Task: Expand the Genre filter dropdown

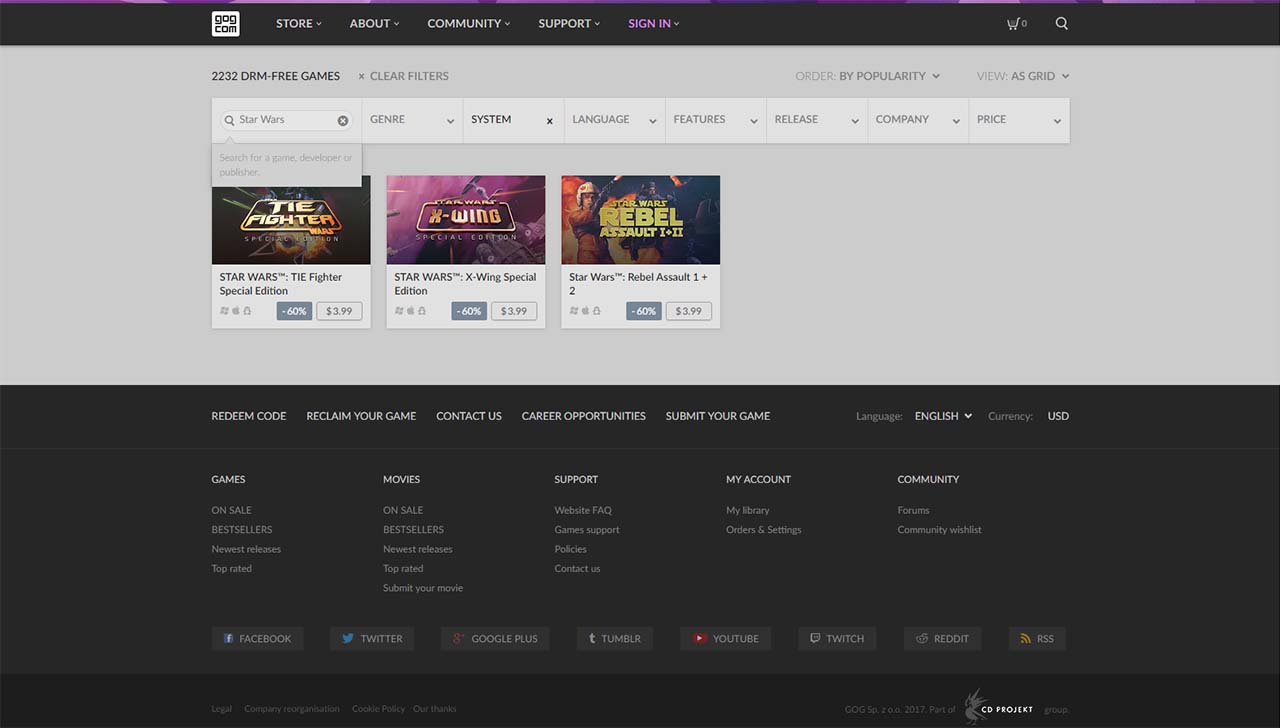Action: coord(411,120)
